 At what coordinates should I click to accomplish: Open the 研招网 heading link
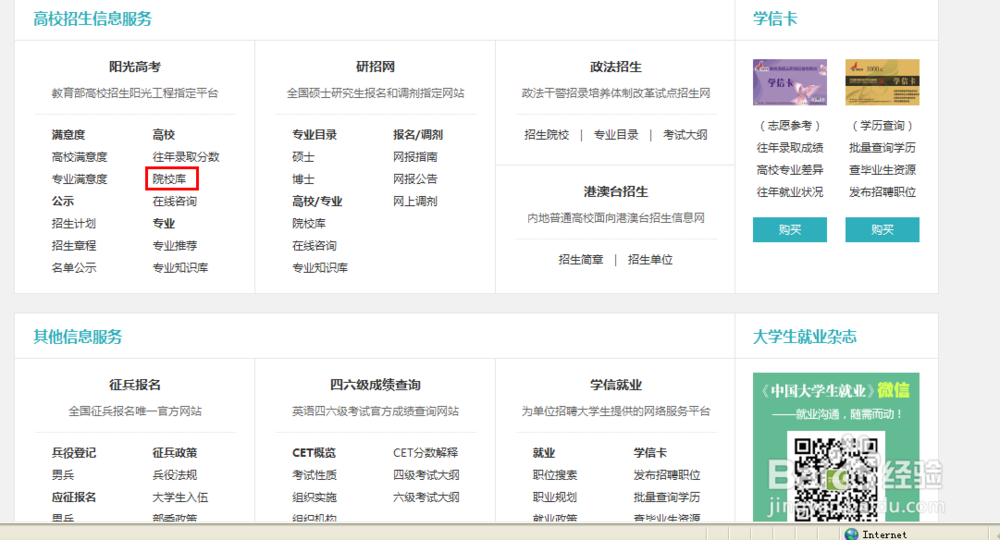coord(375,66)
